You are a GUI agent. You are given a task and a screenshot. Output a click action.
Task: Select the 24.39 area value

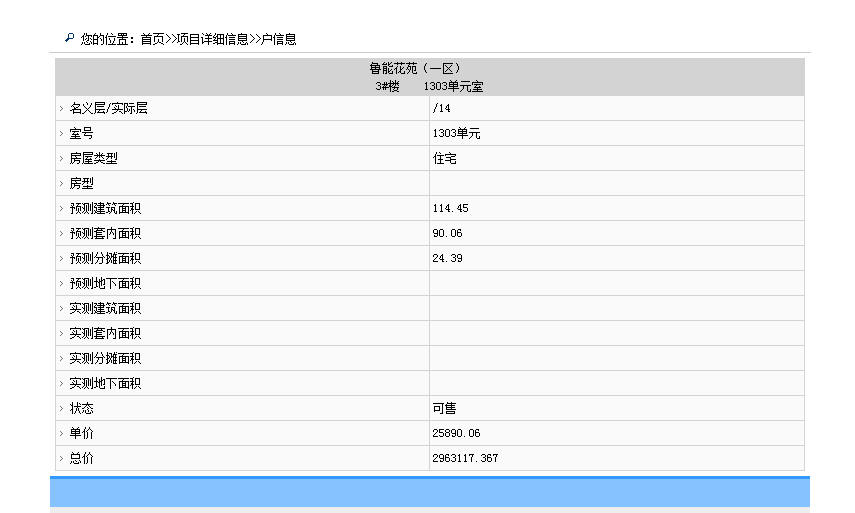(x=447, y=258)
